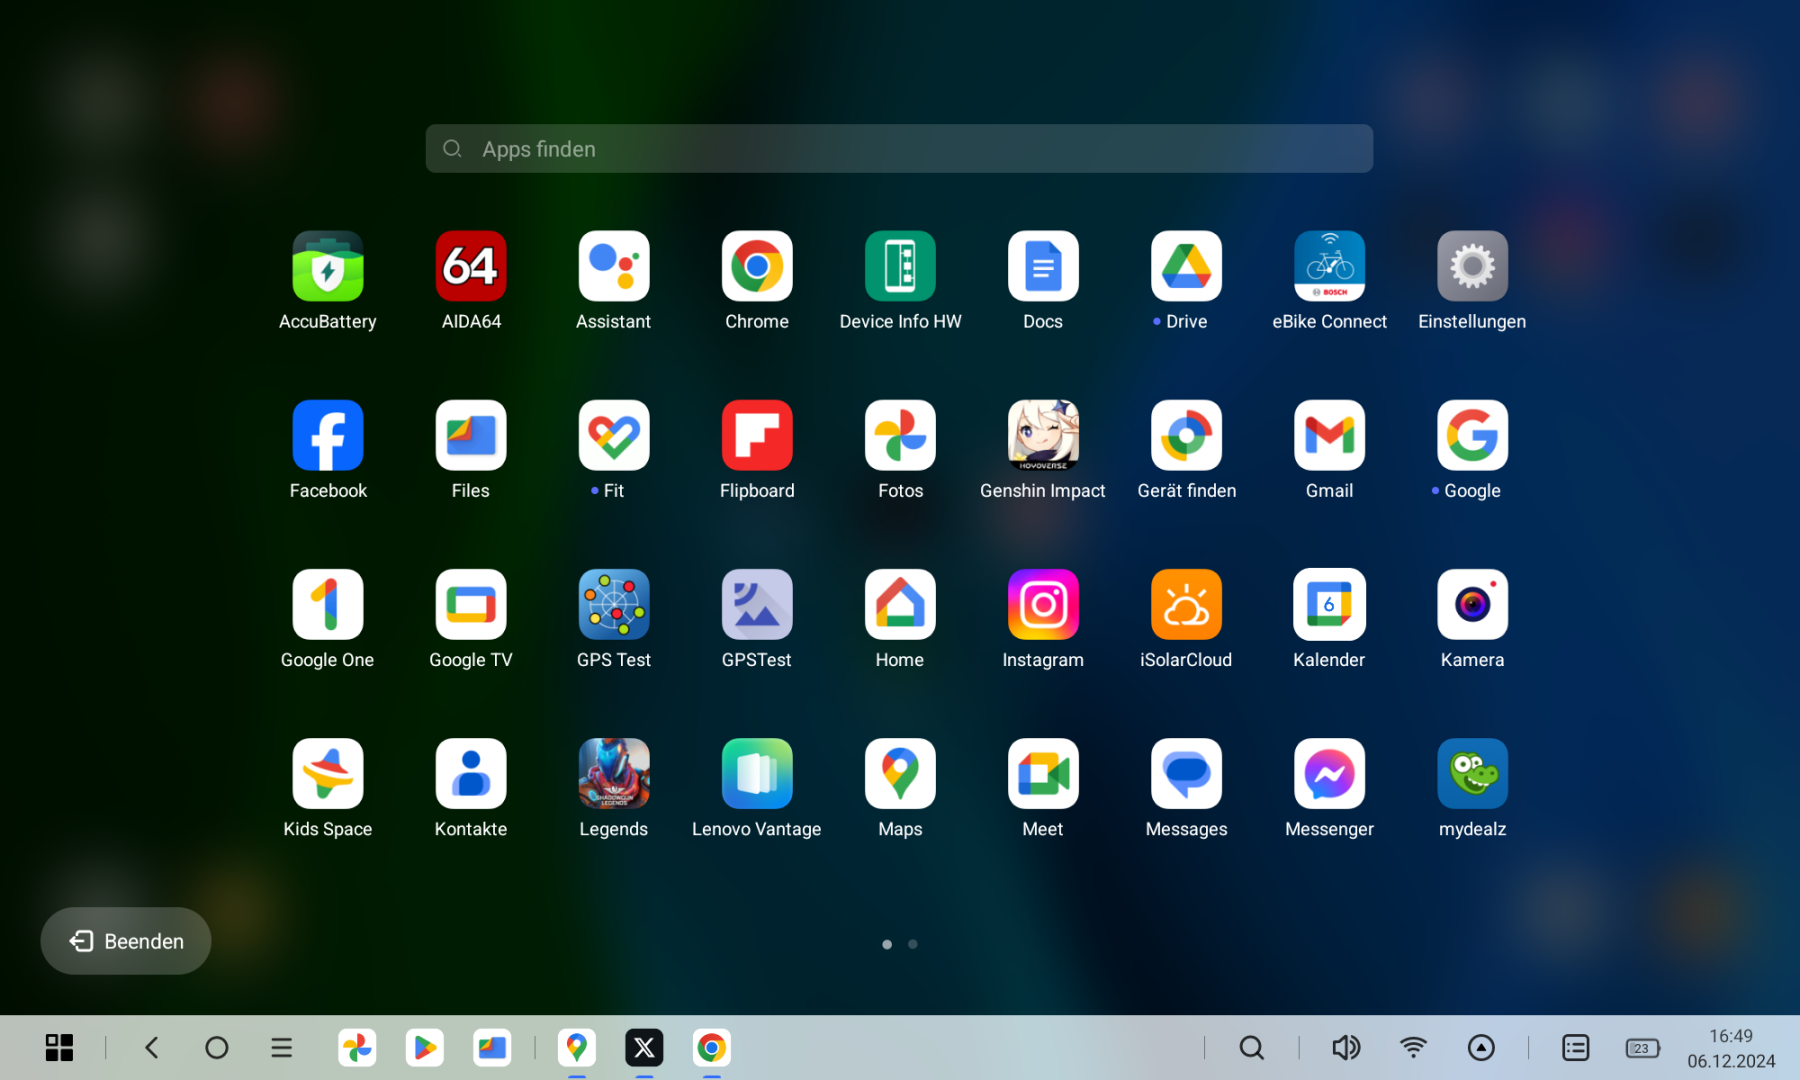Open taskbar search magnifier
The height and width of the screenshot is (1080, 1800).
point(1252,1047)
